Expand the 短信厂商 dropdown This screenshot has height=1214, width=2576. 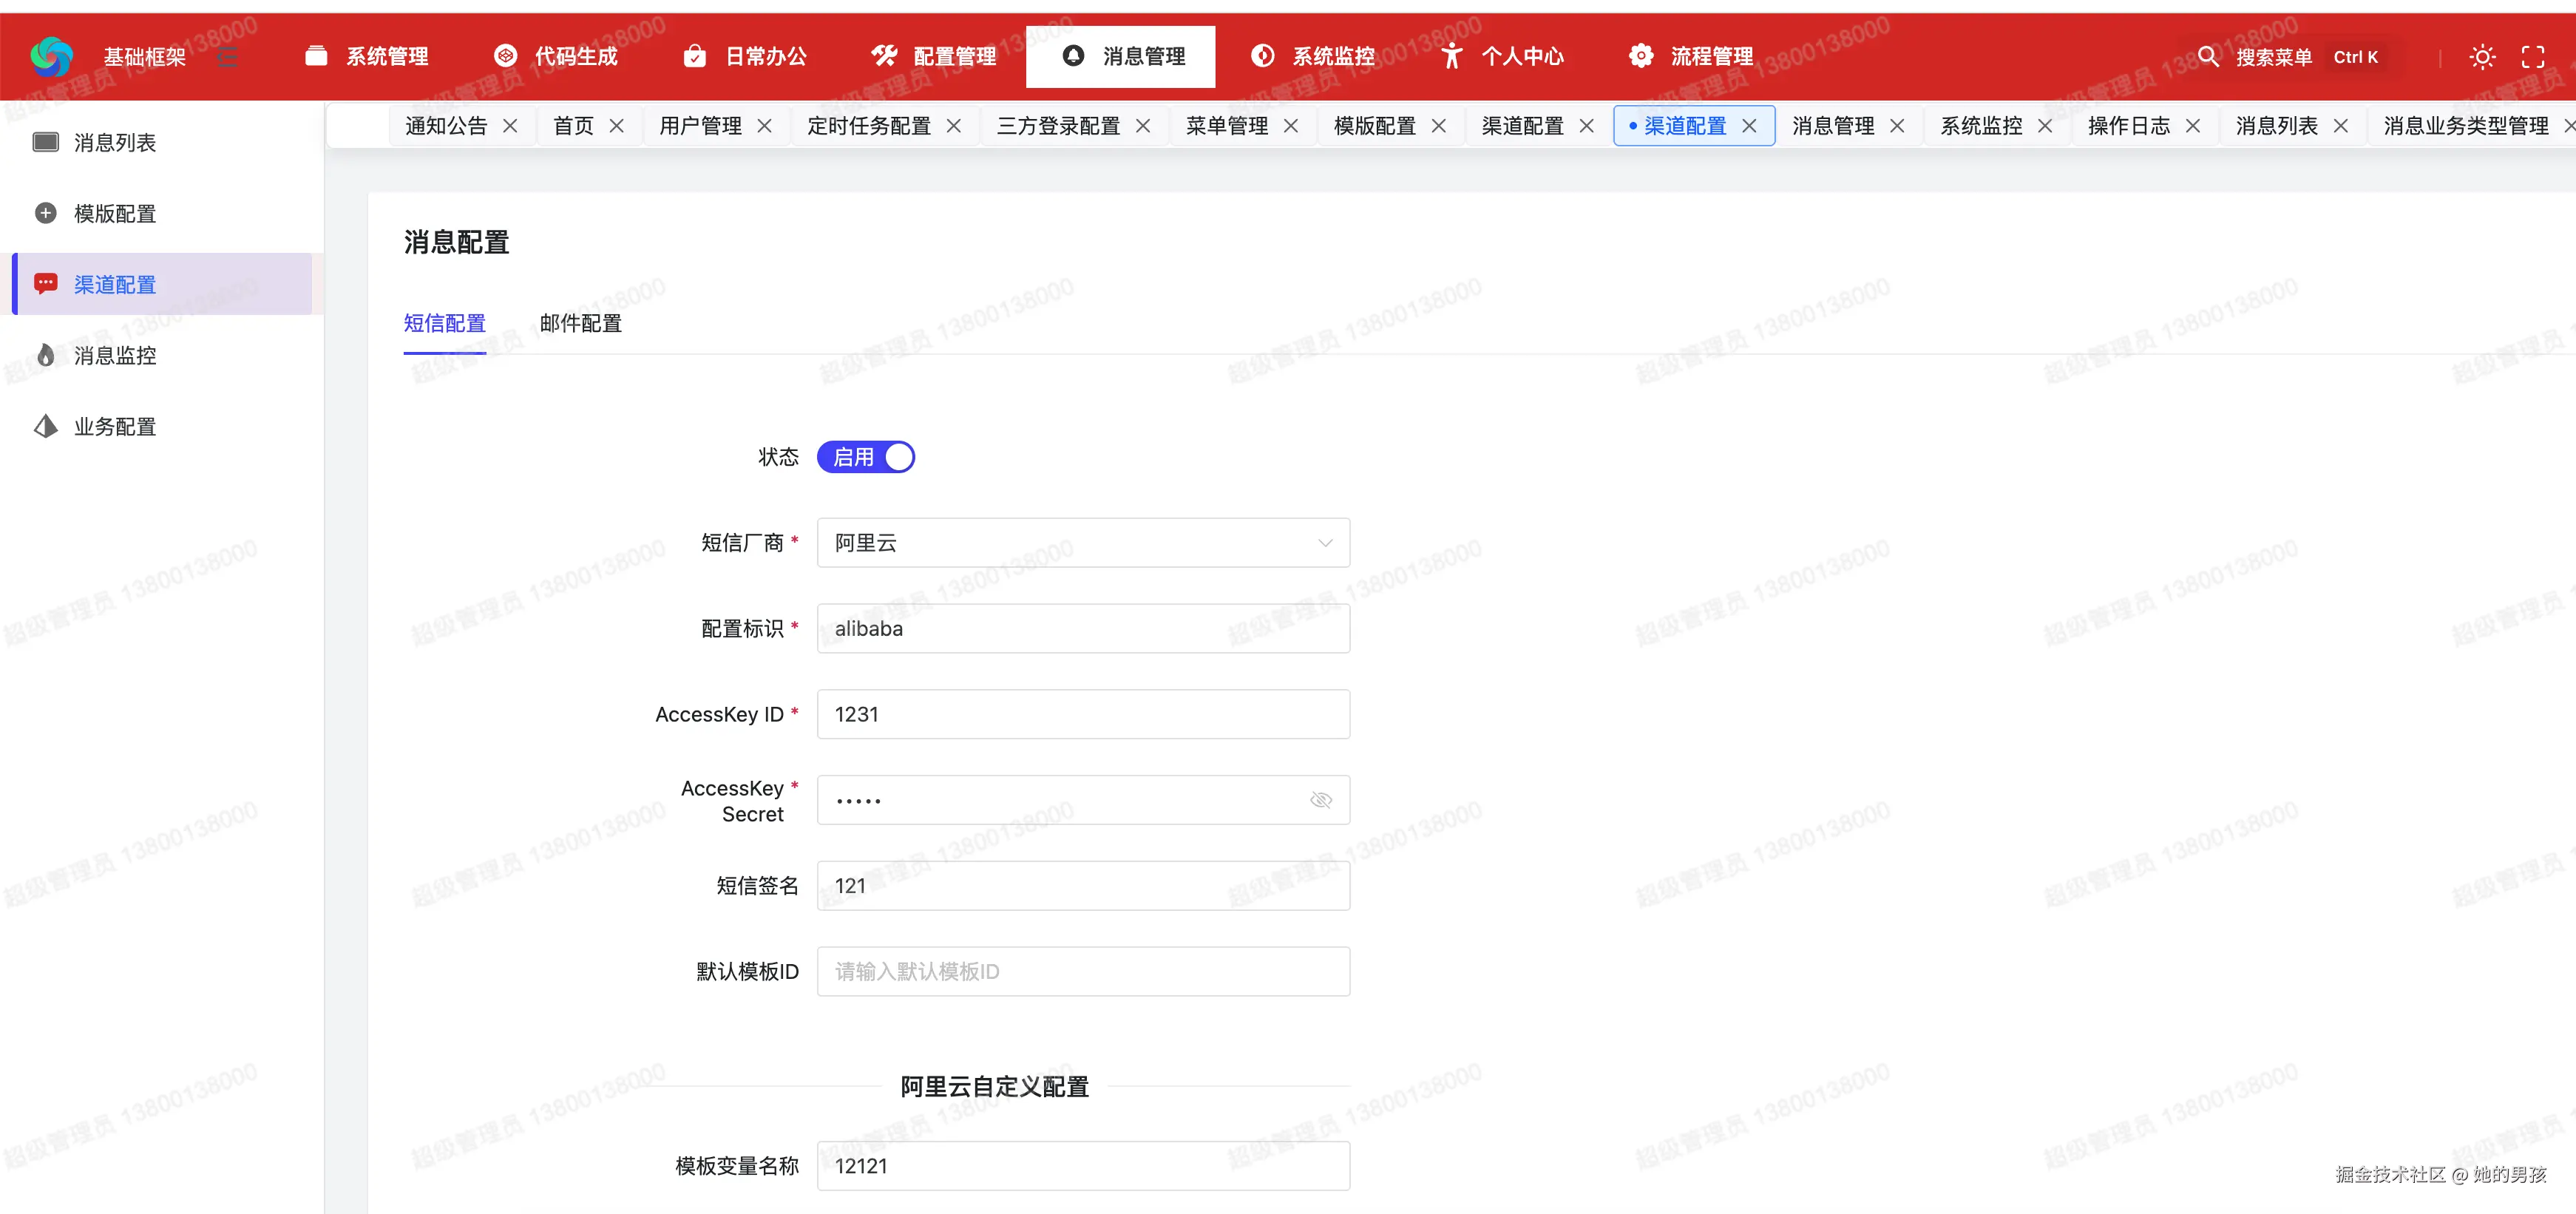coord(1083,543)
